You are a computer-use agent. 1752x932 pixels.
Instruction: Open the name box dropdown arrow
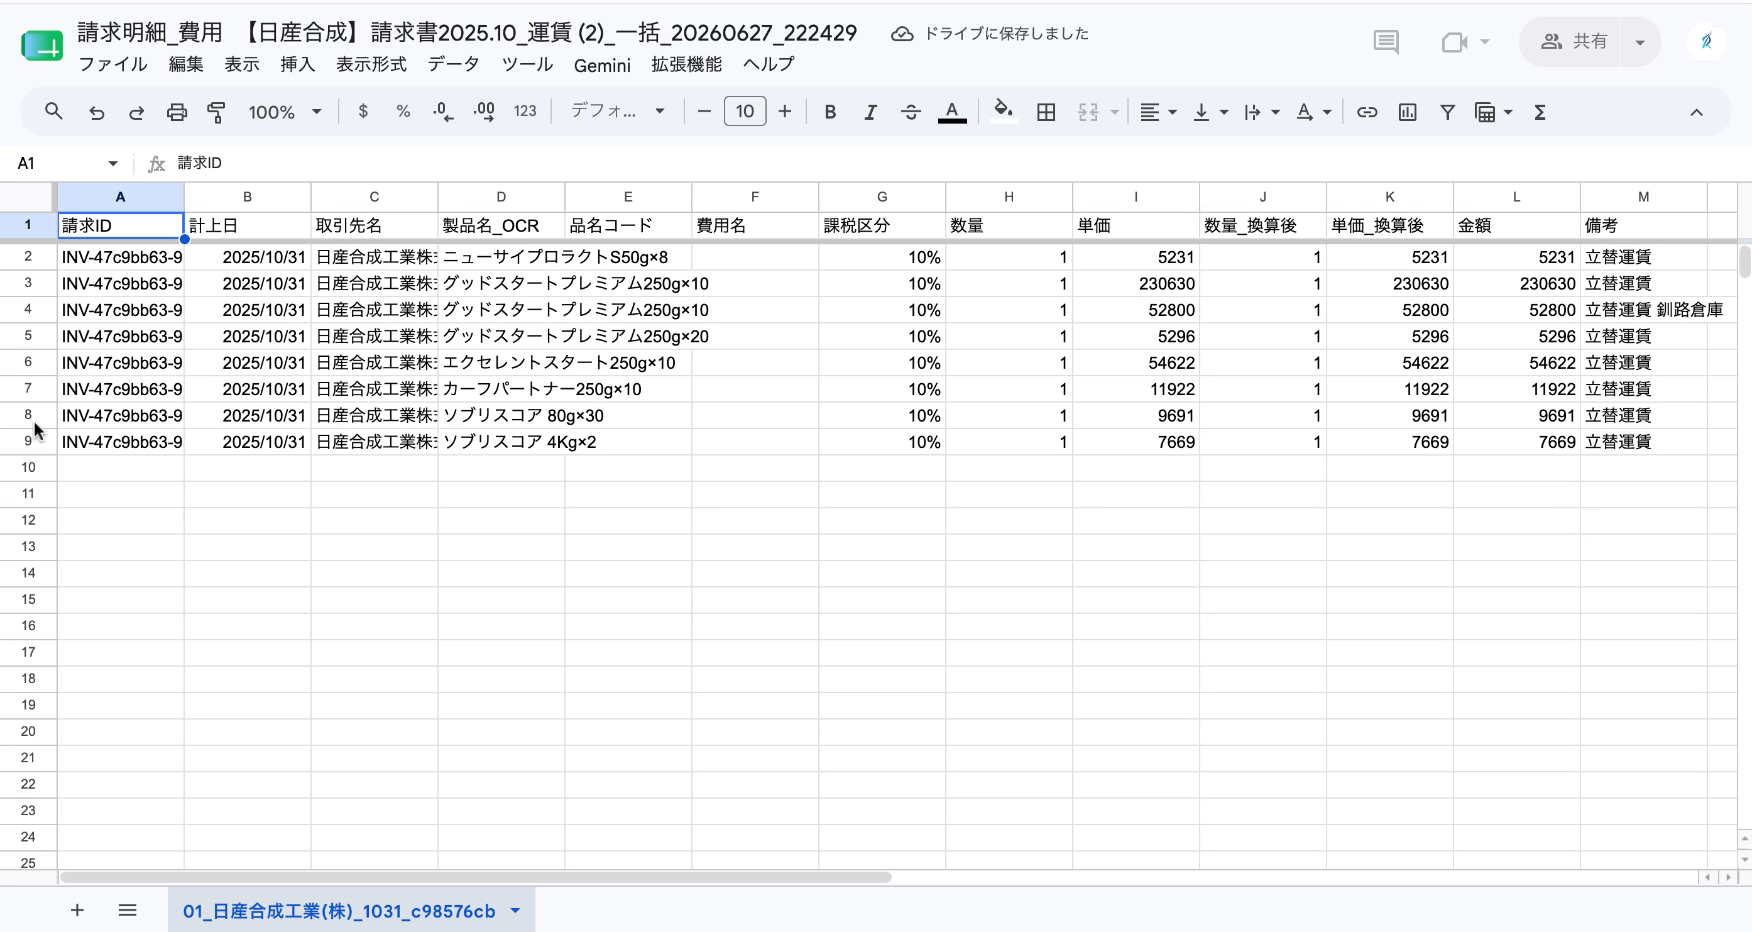tap(113, 164)
